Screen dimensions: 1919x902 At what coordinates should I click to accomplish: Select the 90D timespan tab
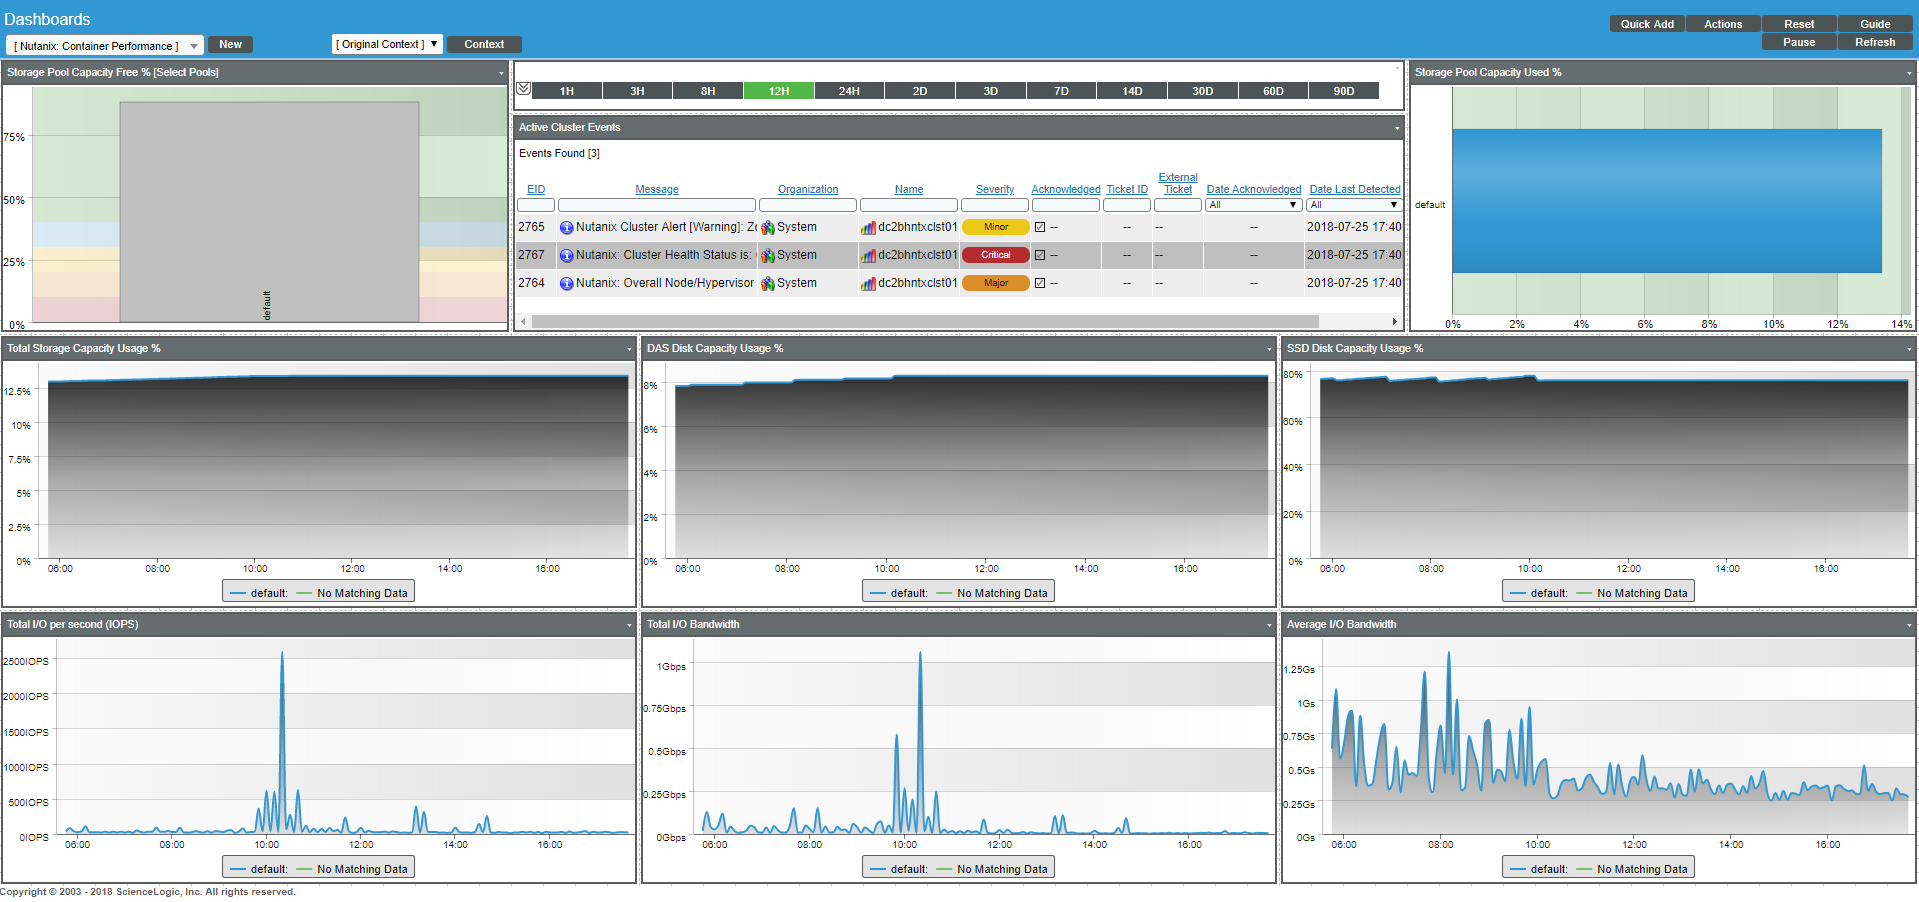(x=1344, y=91)
